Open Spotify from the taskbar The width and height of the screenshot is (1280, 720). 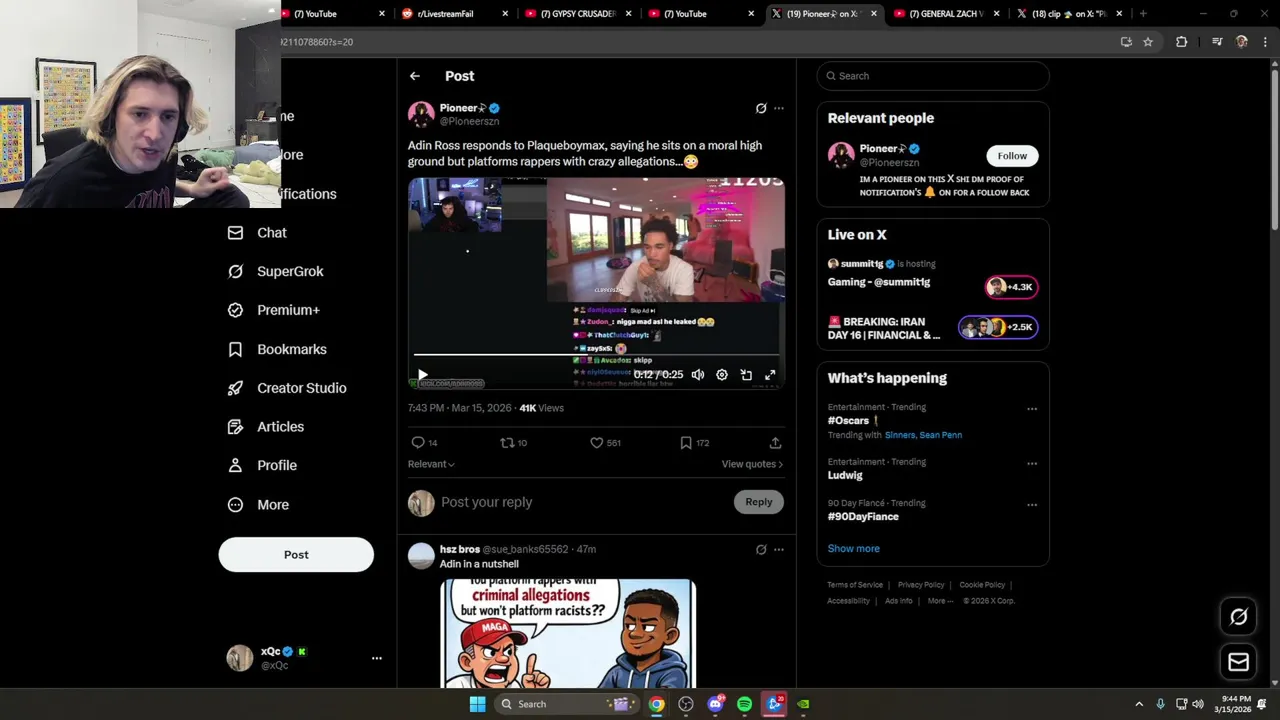[x=744, y=704]
